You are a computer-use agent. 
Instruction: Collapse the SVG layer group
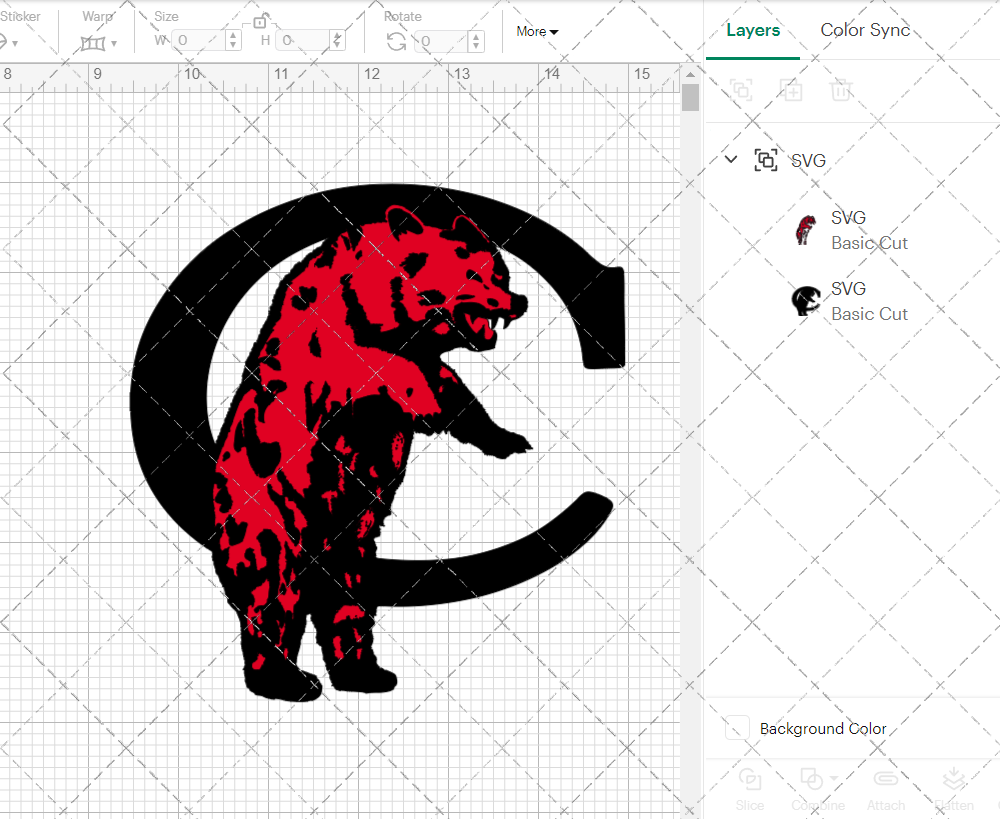click(730, 159)
